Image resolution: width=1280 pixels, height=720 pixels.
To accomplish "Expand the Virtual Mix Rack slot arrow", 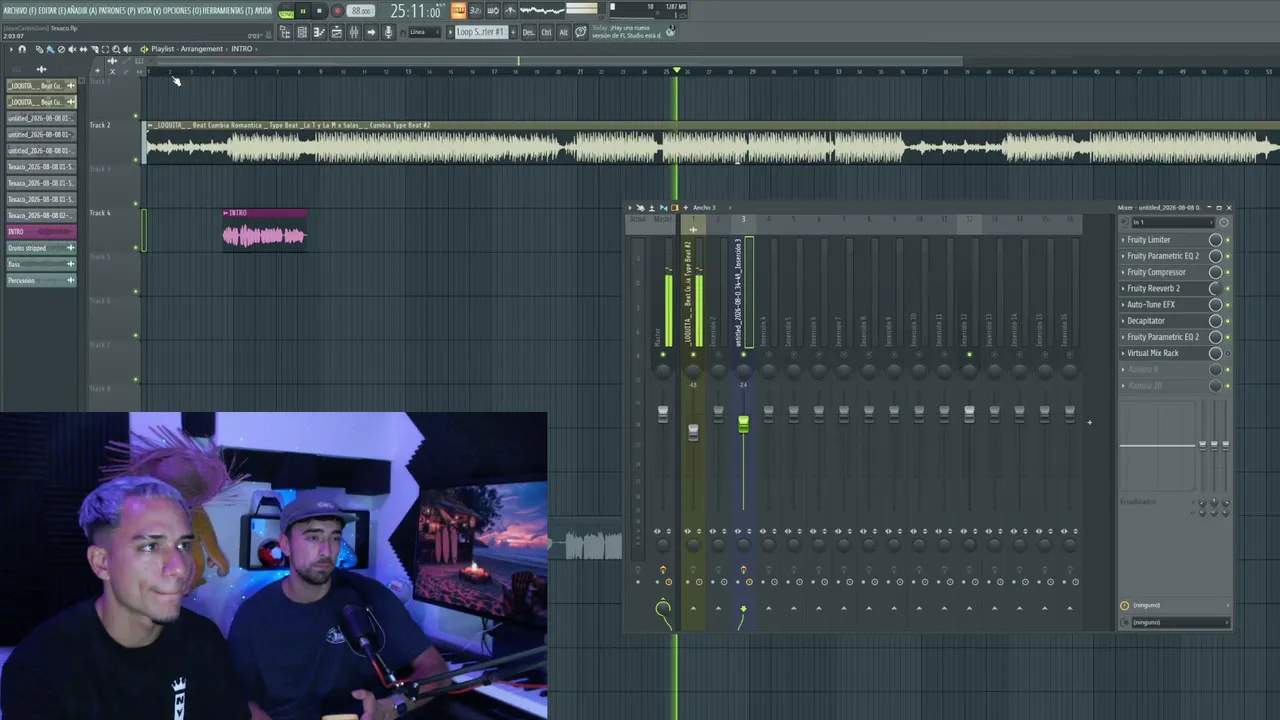I will pos(1123,353).
